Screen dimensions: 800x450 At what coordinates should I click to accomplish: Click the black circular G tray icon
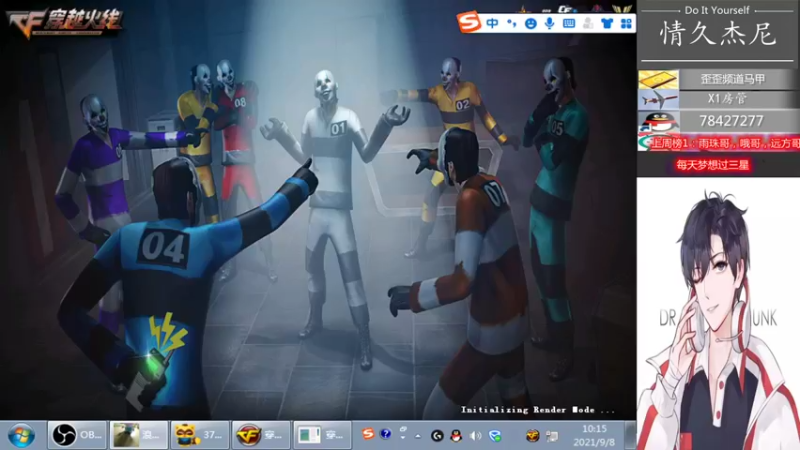[437, 436]
